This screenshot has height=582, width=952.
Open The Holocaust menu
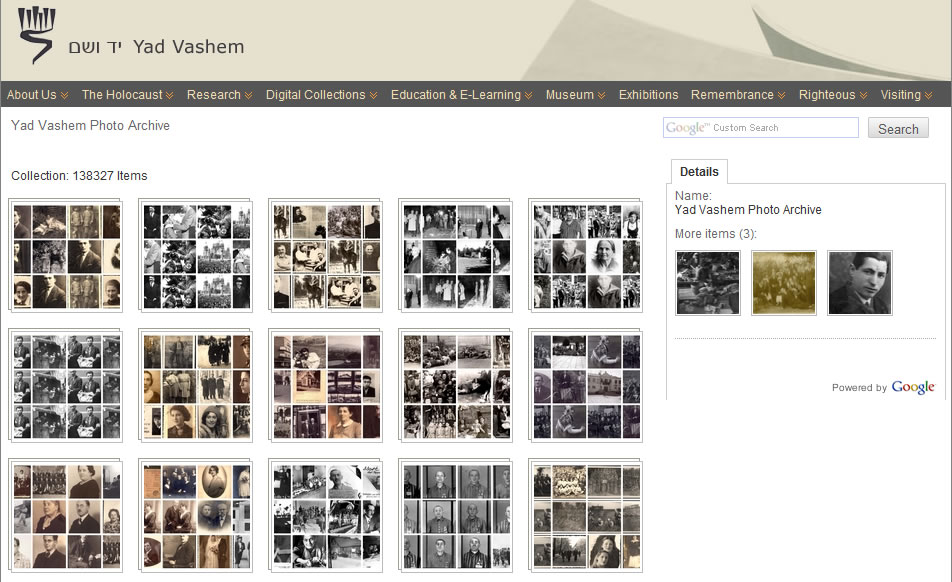click(x=122, y=95)
